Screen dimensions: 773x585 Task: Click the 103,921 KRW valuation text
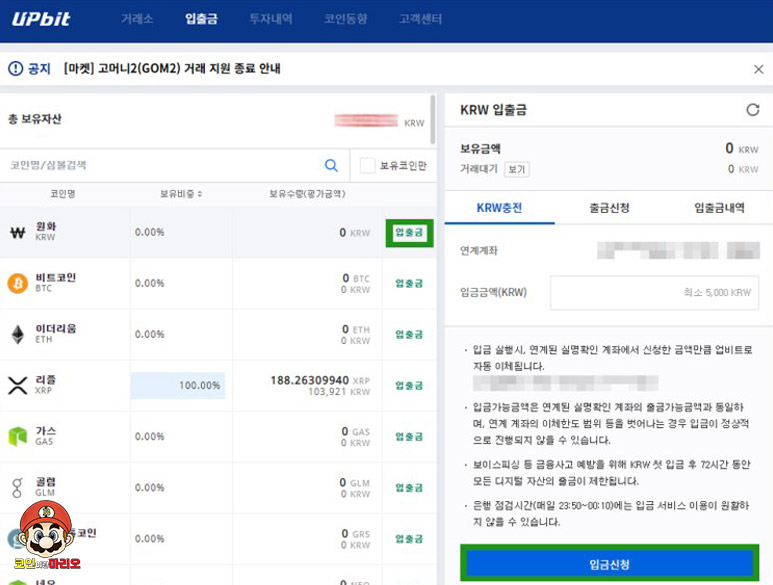click(x=339, y=392)
